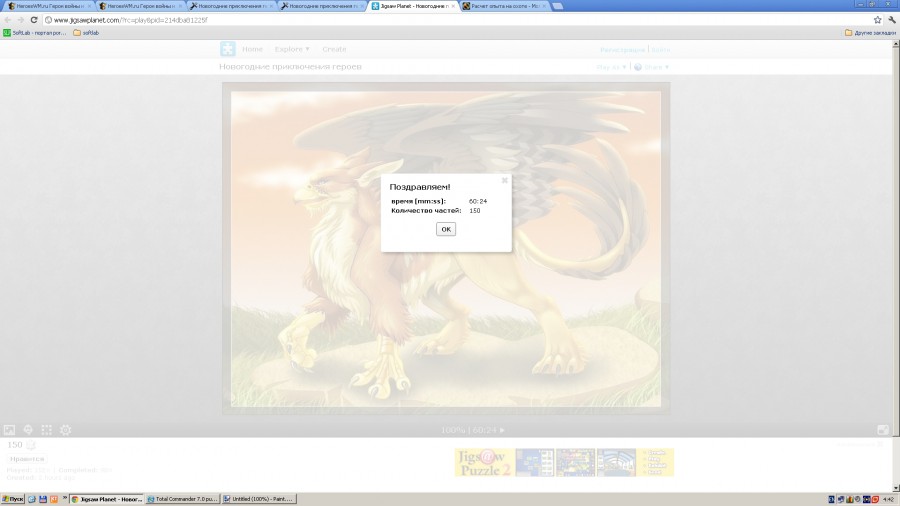The height and width of the screenshot is (506, 900).
Task: Click the Пуск start button
Action: point(13,499)
